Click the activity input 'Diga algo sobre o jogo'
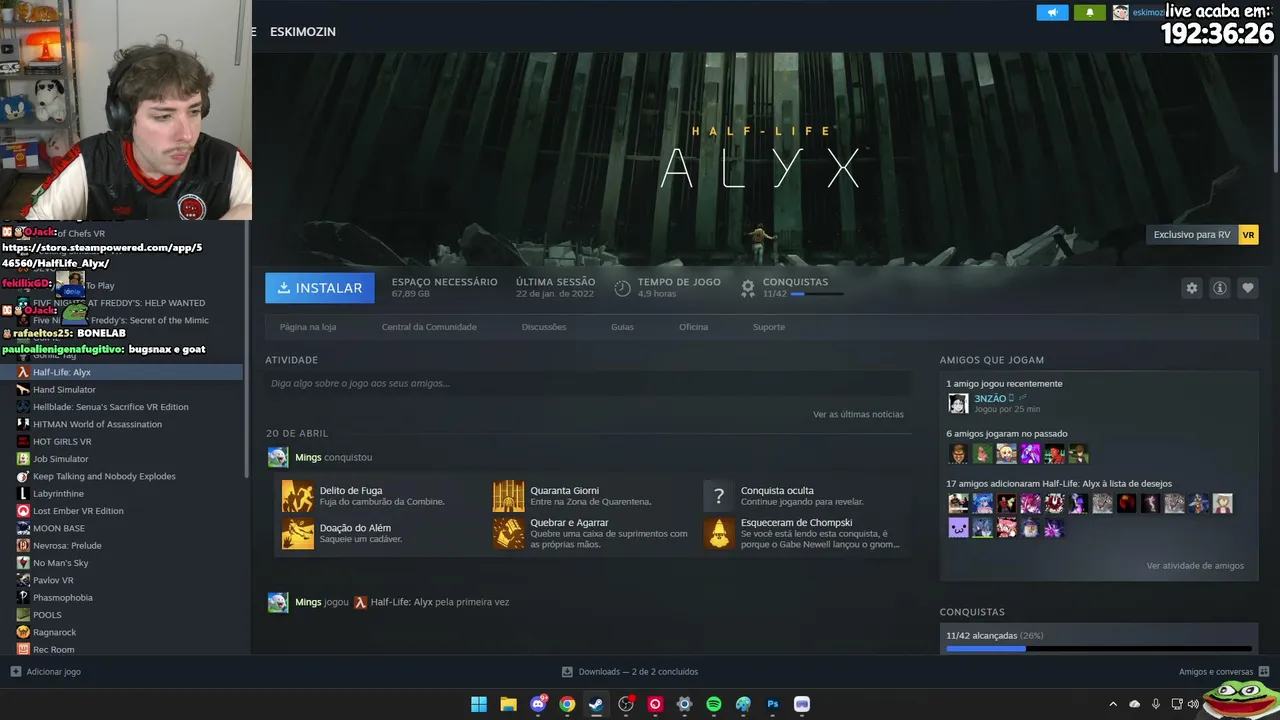This screenshot has width=1280, height=720. pos(588,383)
